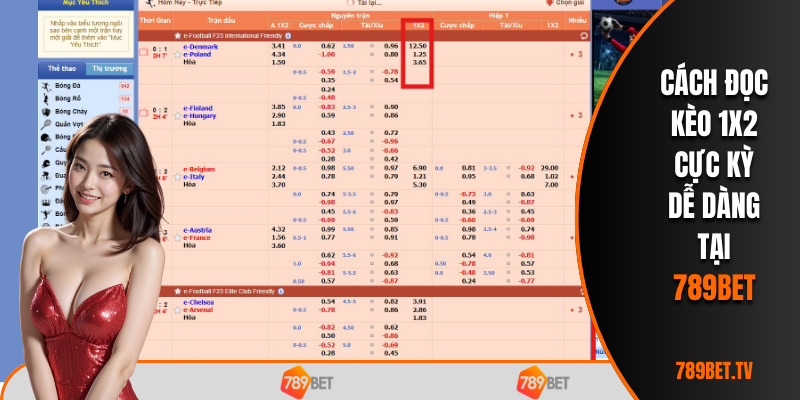Select A 1X2 odds 2.12 for e-Belgium
The height and width of the screenshot is (400, 800).
click(279, 169)
